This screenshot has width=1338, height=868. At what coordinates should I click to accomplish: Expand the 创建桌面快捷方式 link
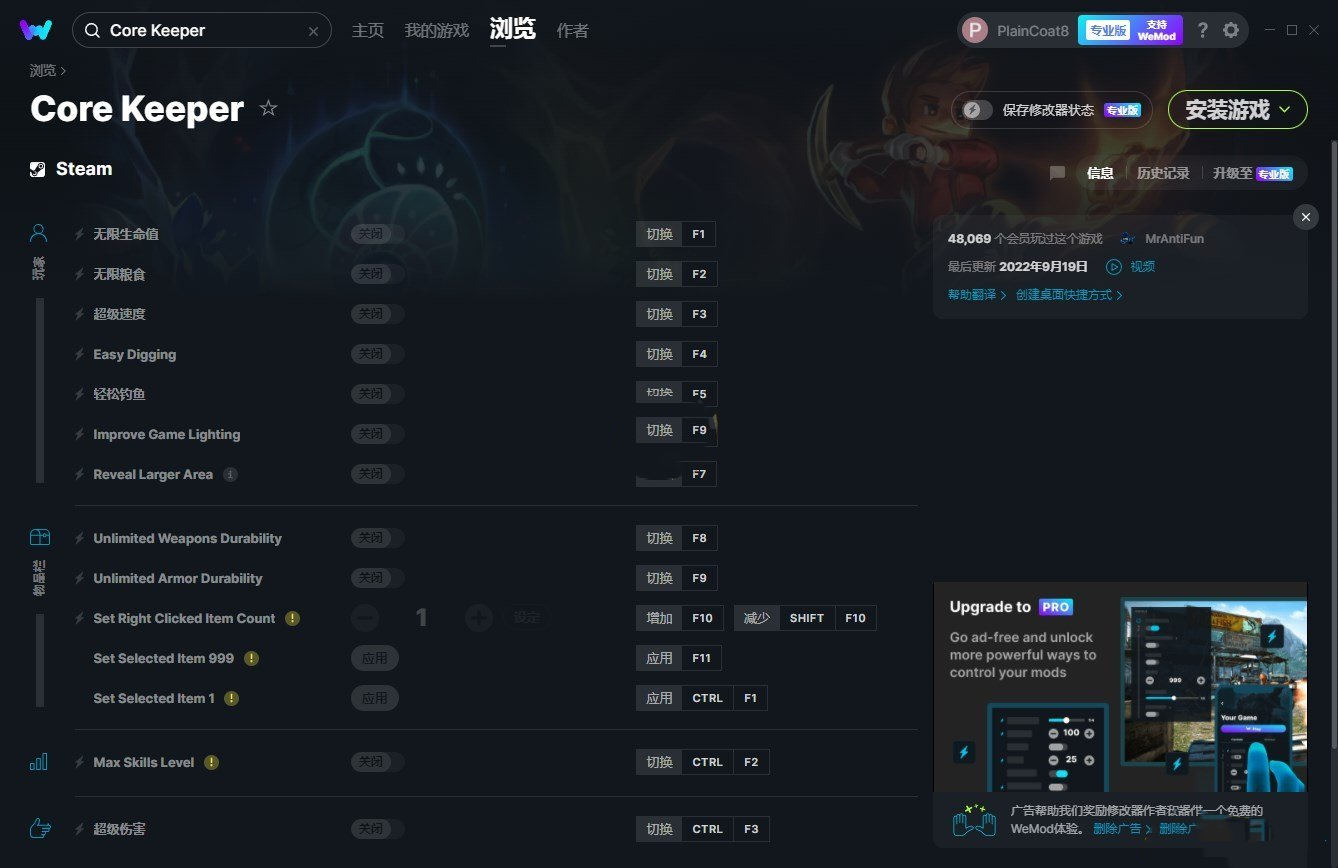[1069, 295]
